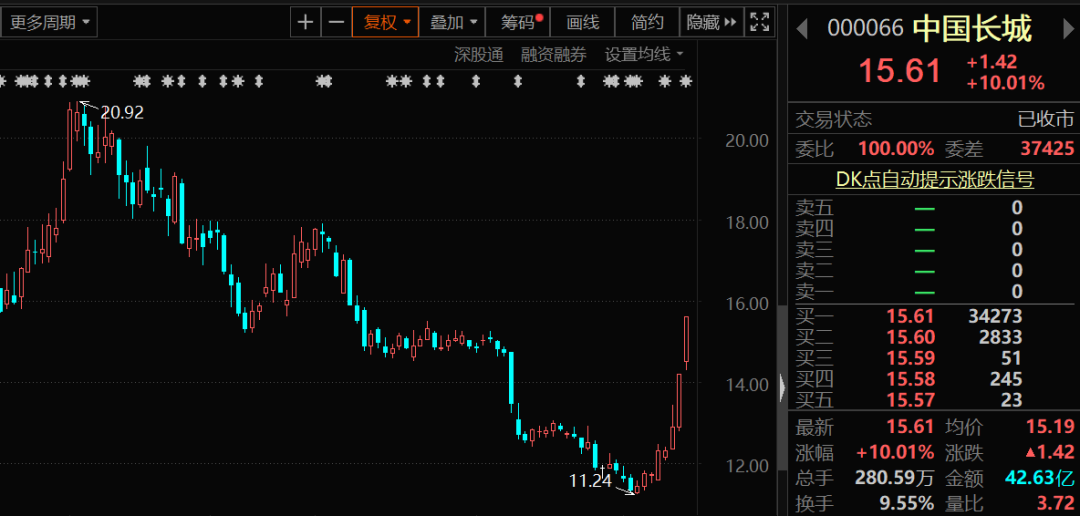Screen dimensions: 1080x516
Task: Open the DK点自动提示涨跌信号 link
Action: (934, 180)
